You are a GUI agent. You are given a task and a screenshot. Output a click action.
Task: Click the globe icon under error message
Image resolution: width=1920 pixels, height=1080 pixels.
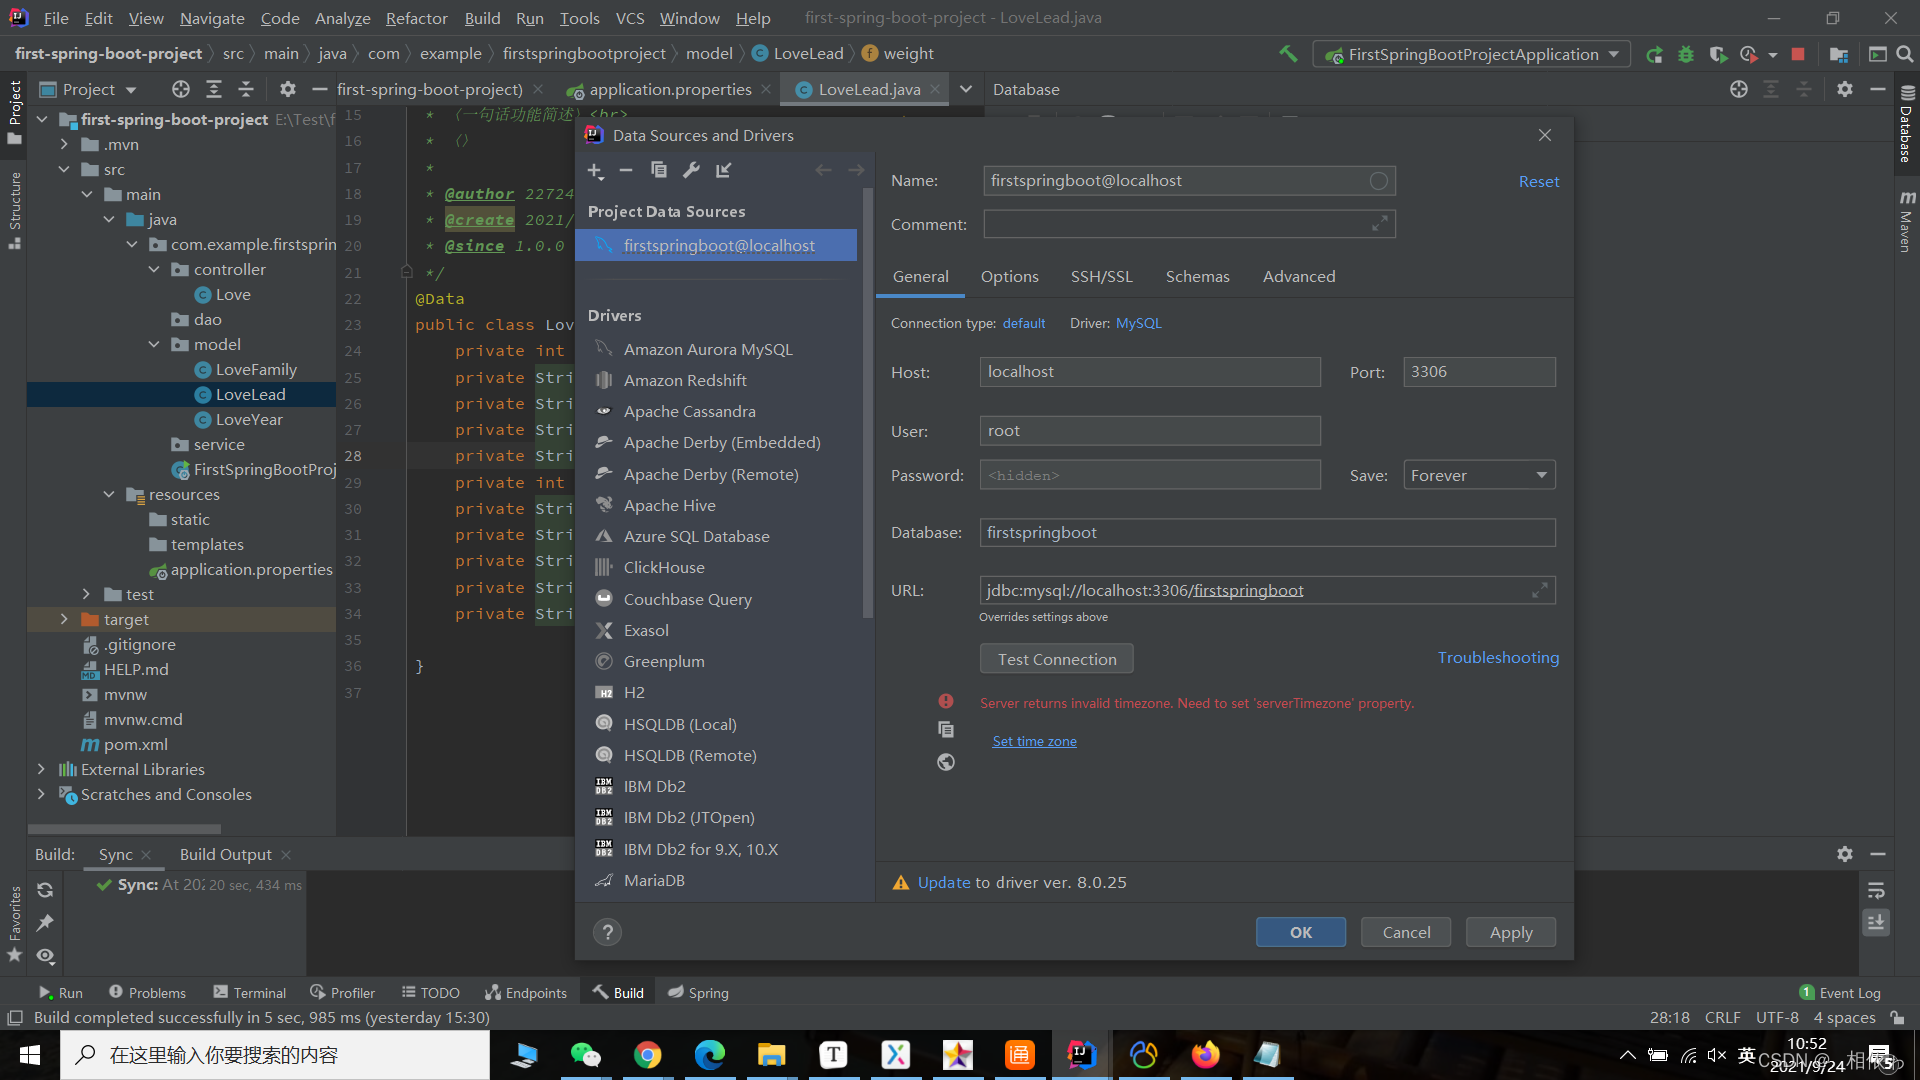click(946, 763)
